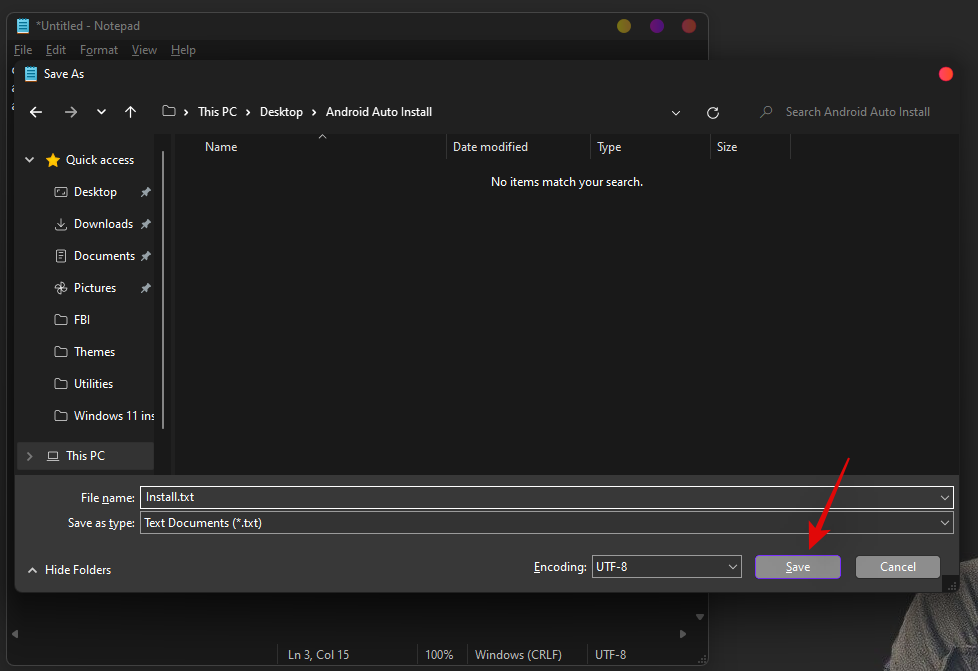
Task: Open Desktop in Quick access
Action: 95,192
